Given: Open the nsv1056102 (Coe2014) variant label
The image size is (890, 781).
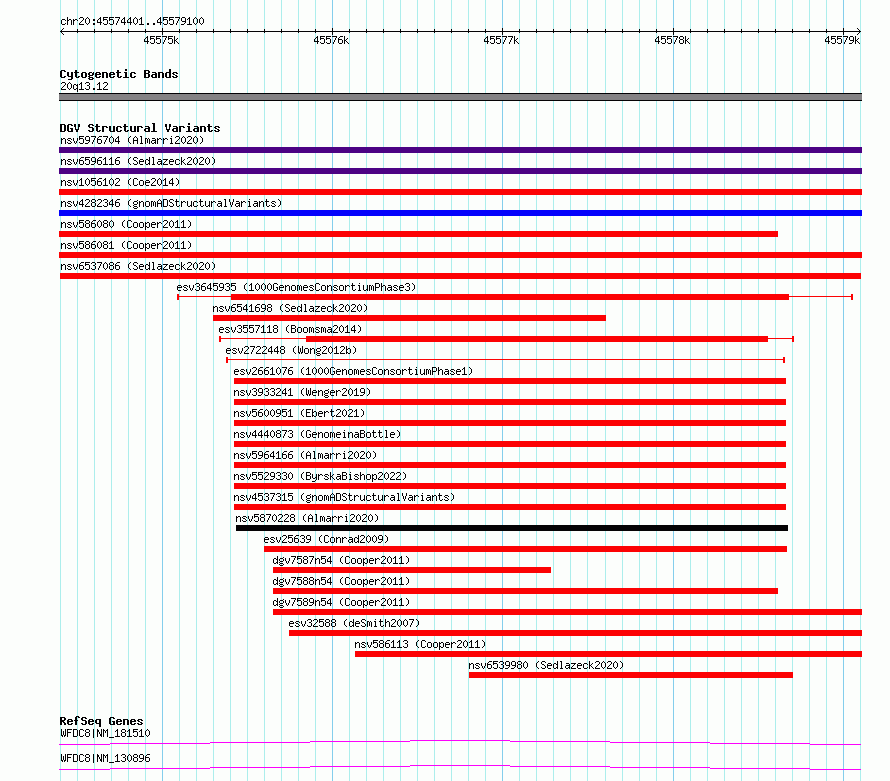Looking at the screenshot, I should click(120, 182).
